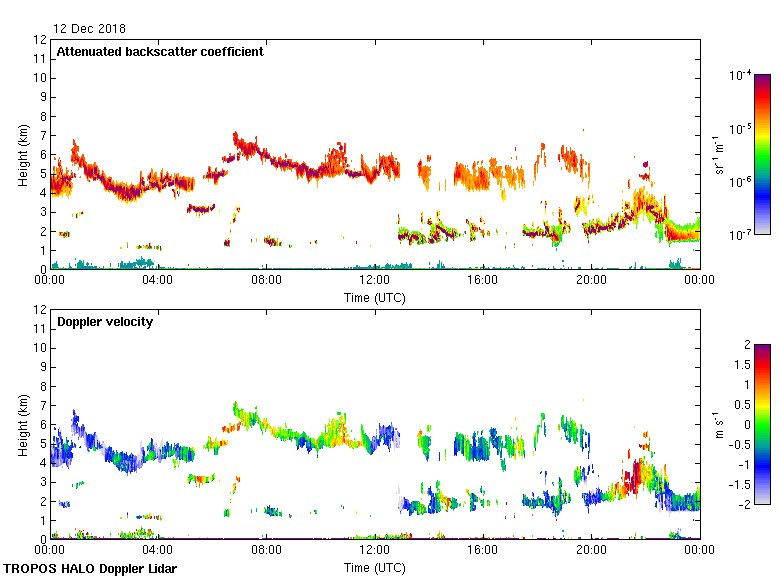The image size is (780, 580).
Task: Click the '12 Dec 2018' date label
Action: (90, 29)
